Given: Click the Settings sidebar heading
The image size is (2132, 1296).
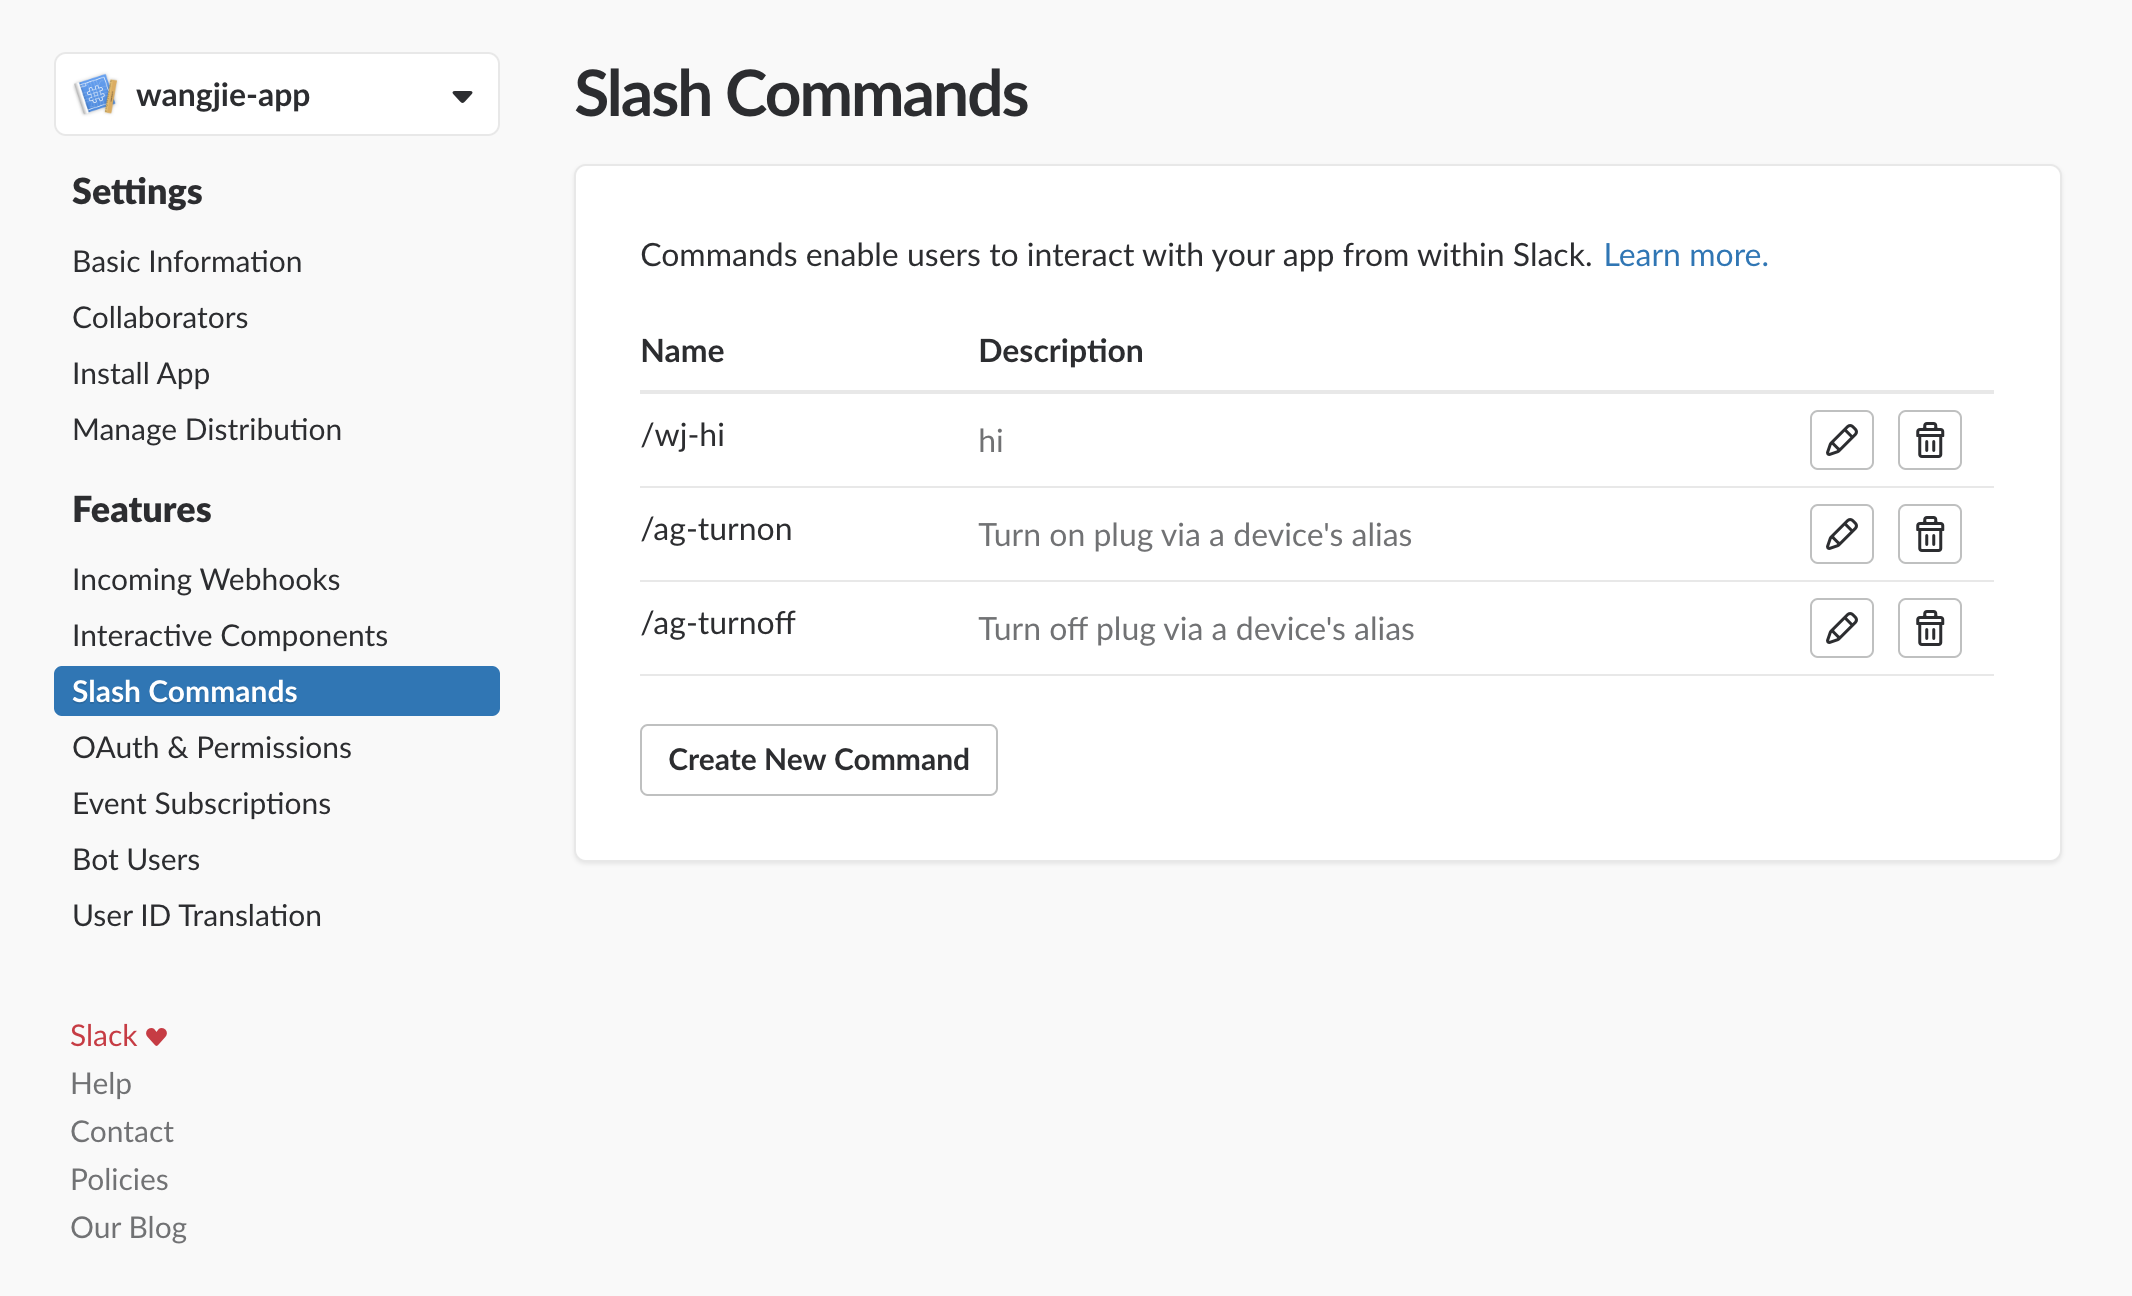Looking at the screenshot, I should (x=137, y=192).
